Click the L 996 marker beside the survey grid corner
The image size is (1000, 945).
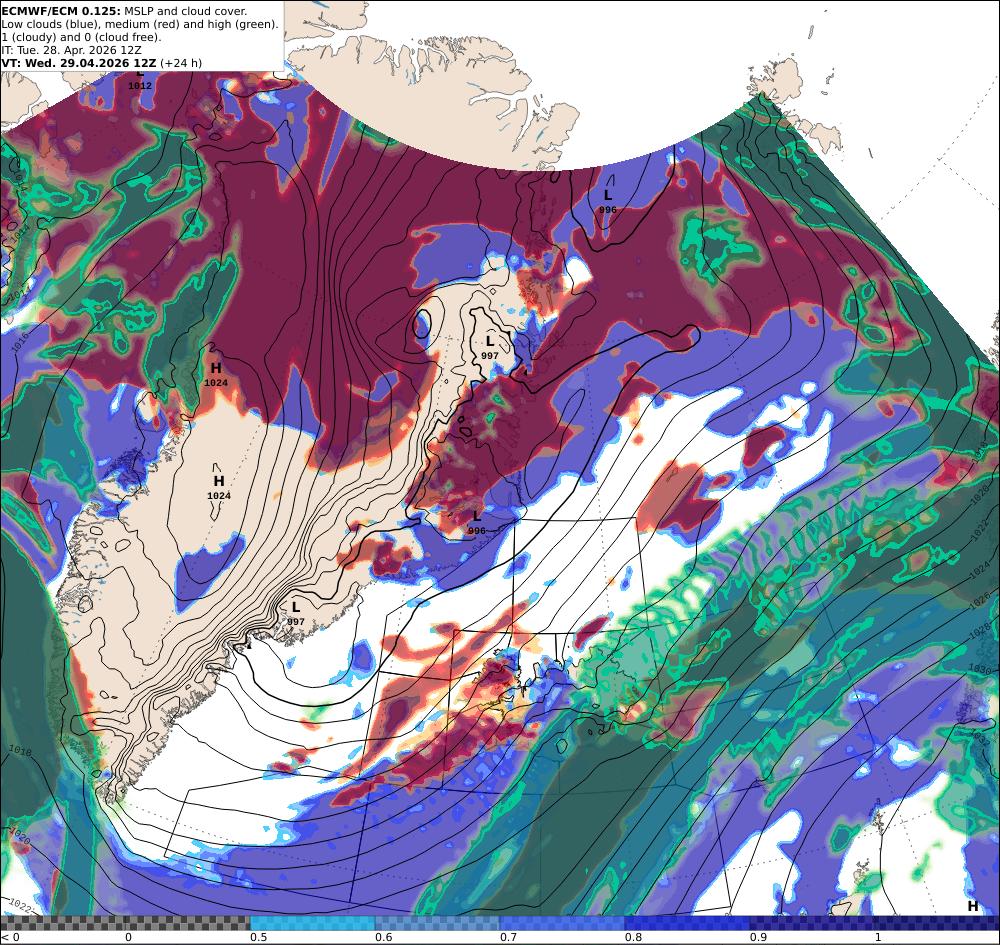(x=476, y=522)
